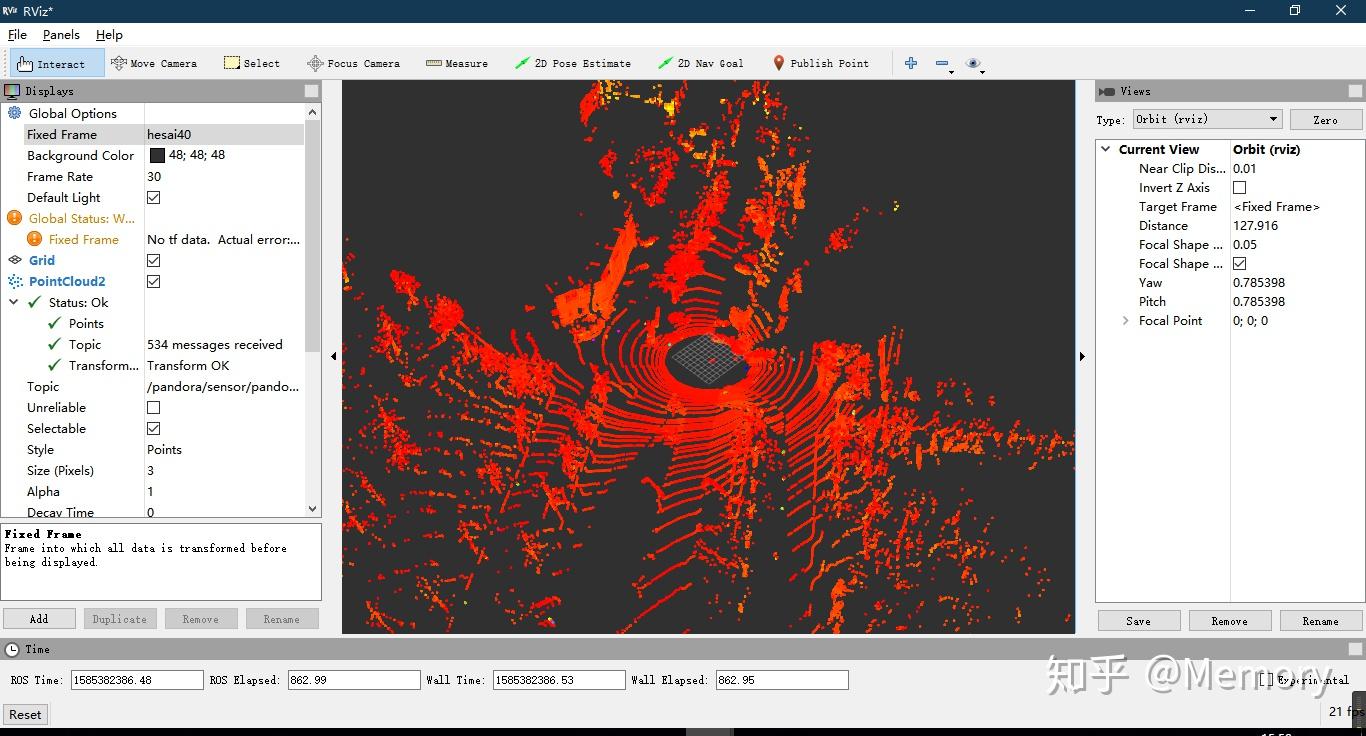Viewport: 1366px width, 736px height.
Task: Uncheck the PointCloud2 display checkbox
Action: tap(154, 282)
